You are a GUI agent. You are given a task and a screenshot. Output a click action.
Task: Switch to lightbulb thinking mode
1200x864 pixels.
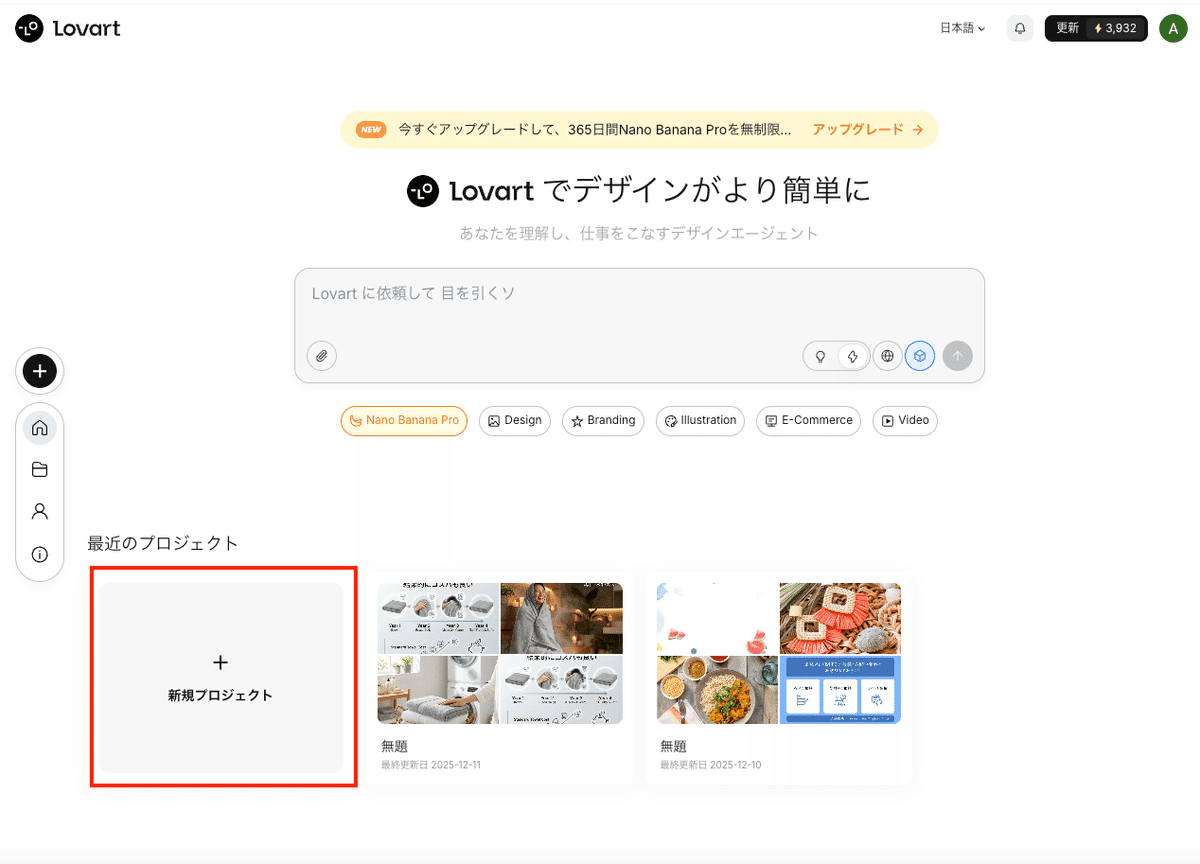821,356
